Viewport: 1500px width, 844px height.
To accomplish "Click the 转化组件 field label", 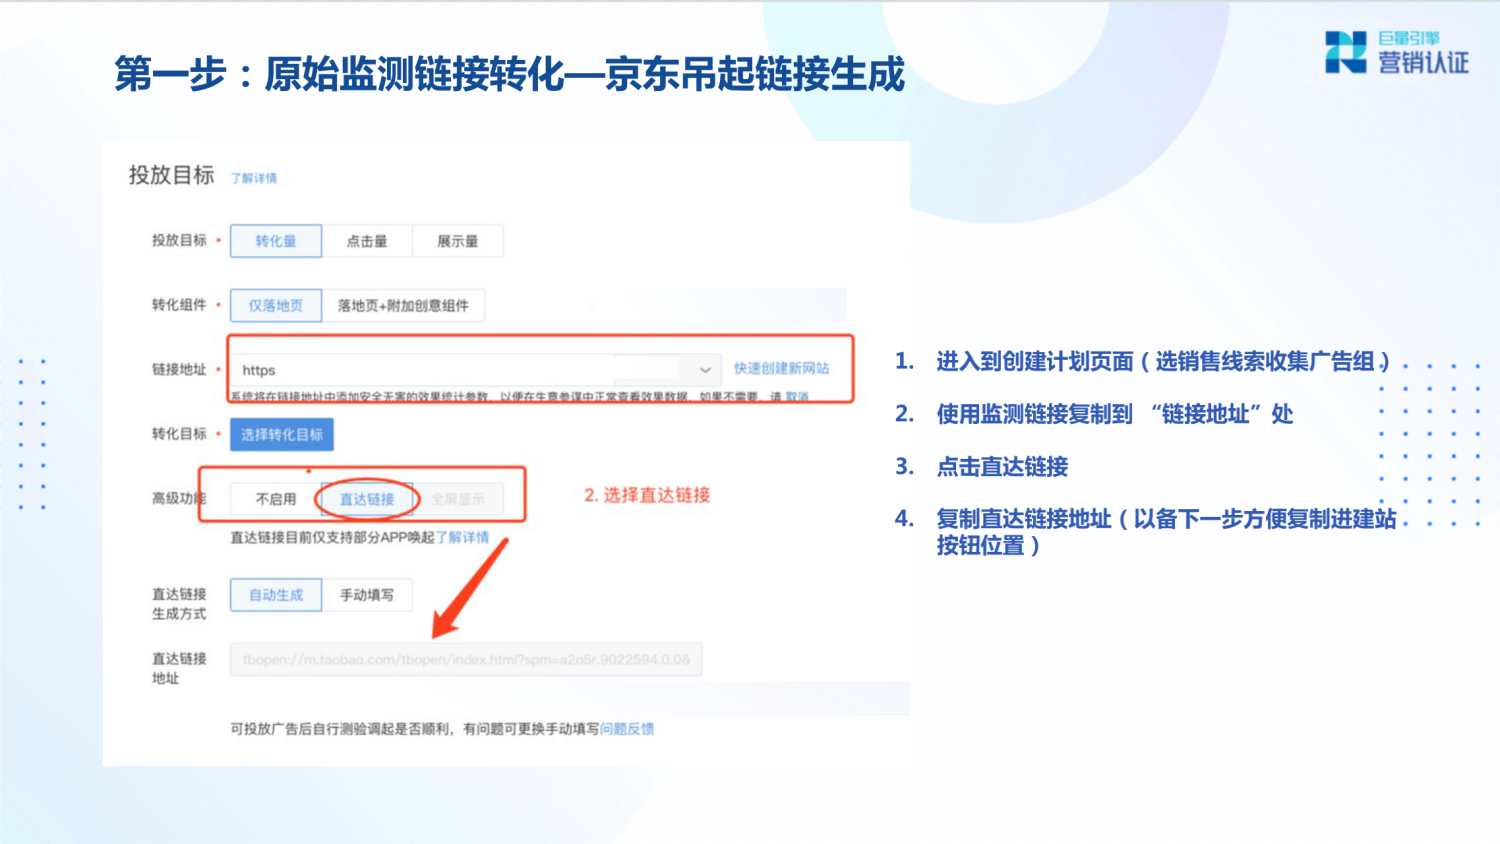I will tap(179, 305).
